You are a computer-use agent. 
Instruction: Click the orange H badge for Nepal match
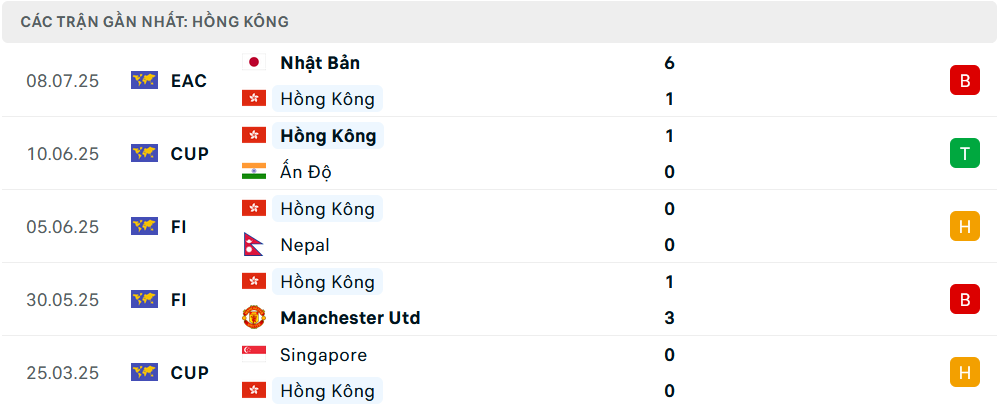point(965,226)
